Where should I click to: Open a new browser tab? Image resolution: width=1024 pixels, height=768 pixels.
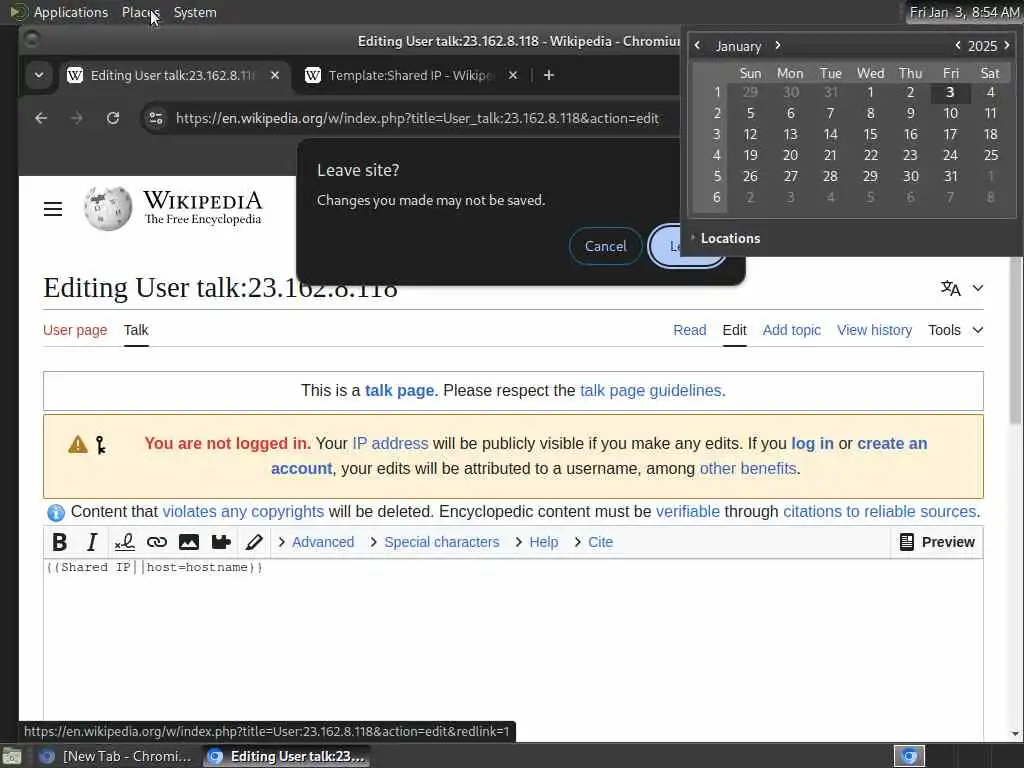[549, 76]
